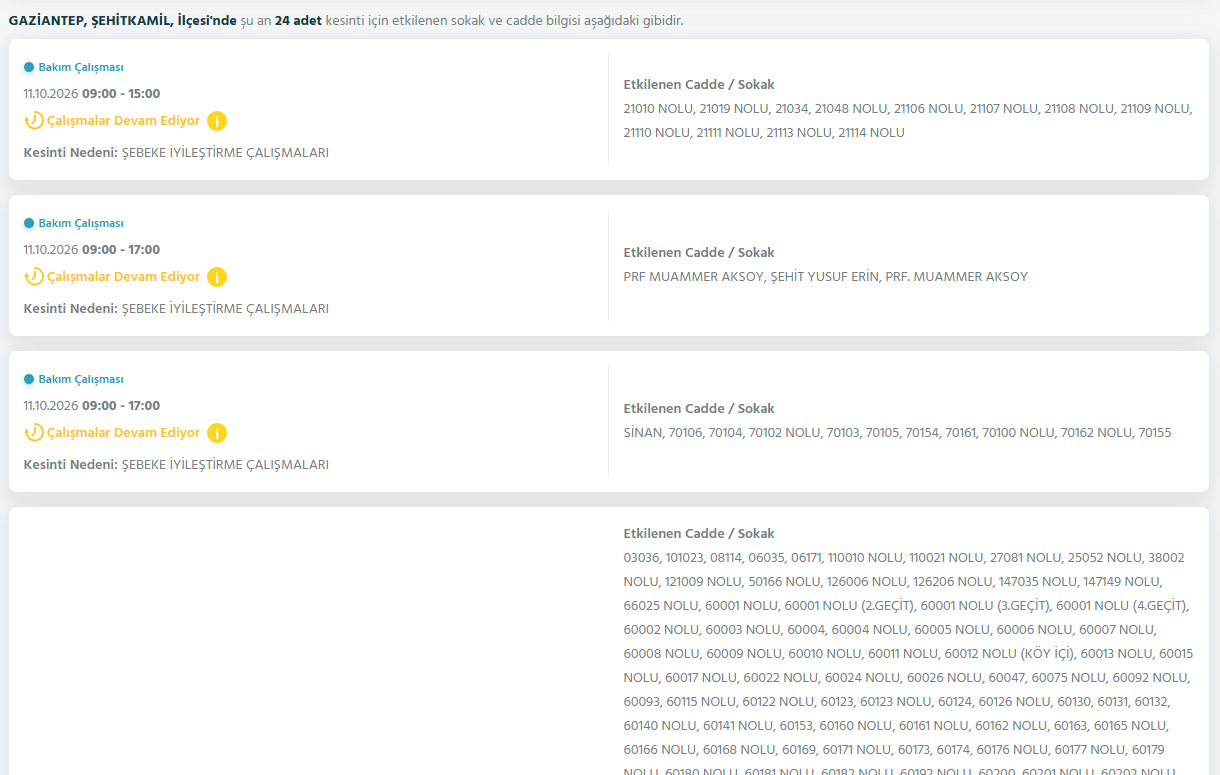The width and height of the screenshot is (1220, 775).
Task: Click Kesinti Nedeni text in first card
Action: coord(71,153)
